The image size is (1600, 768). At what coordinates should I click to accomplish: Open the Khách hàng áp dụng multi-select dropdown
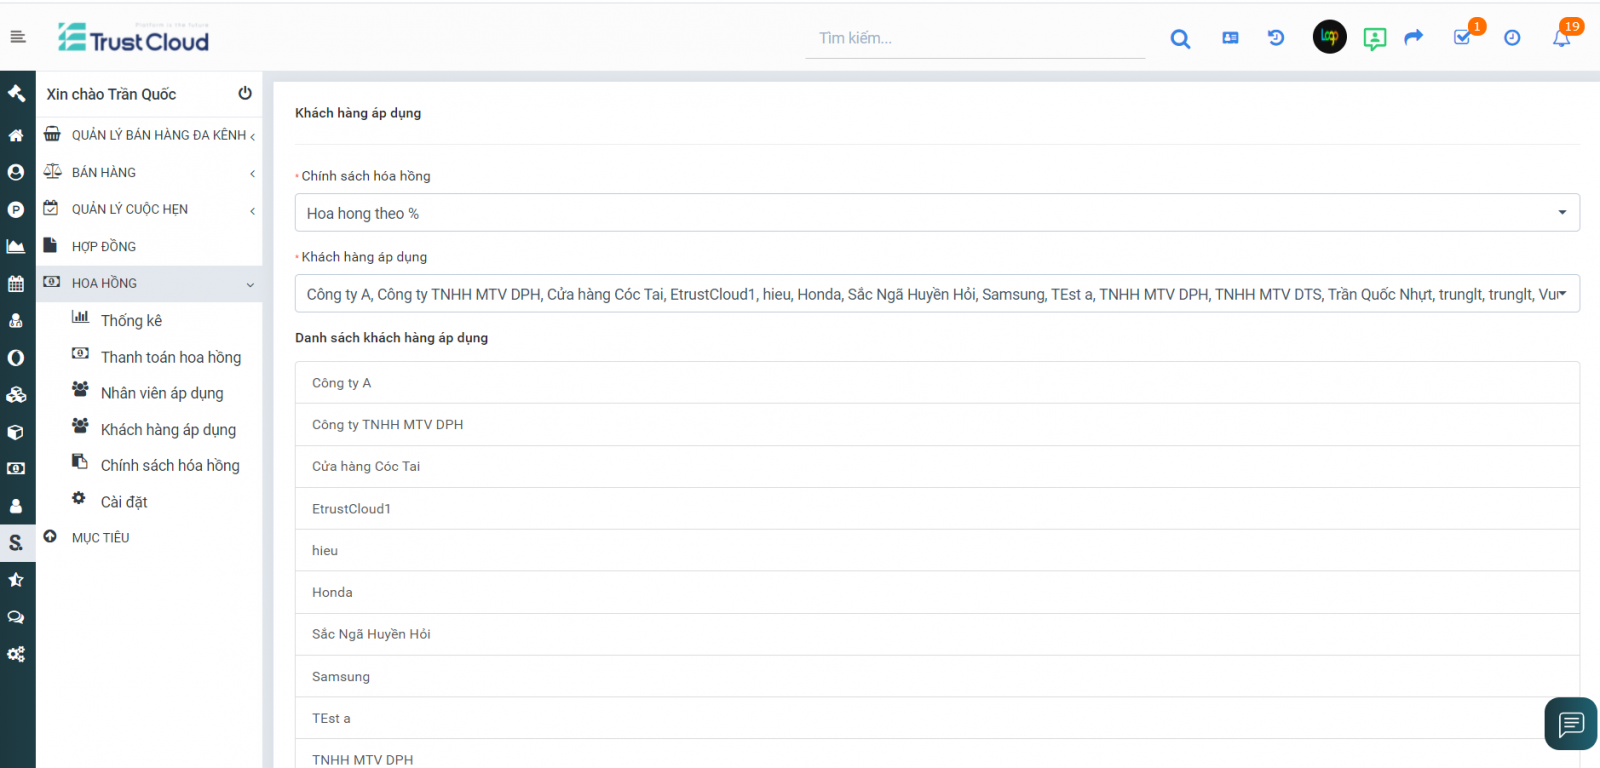[937, 294]
